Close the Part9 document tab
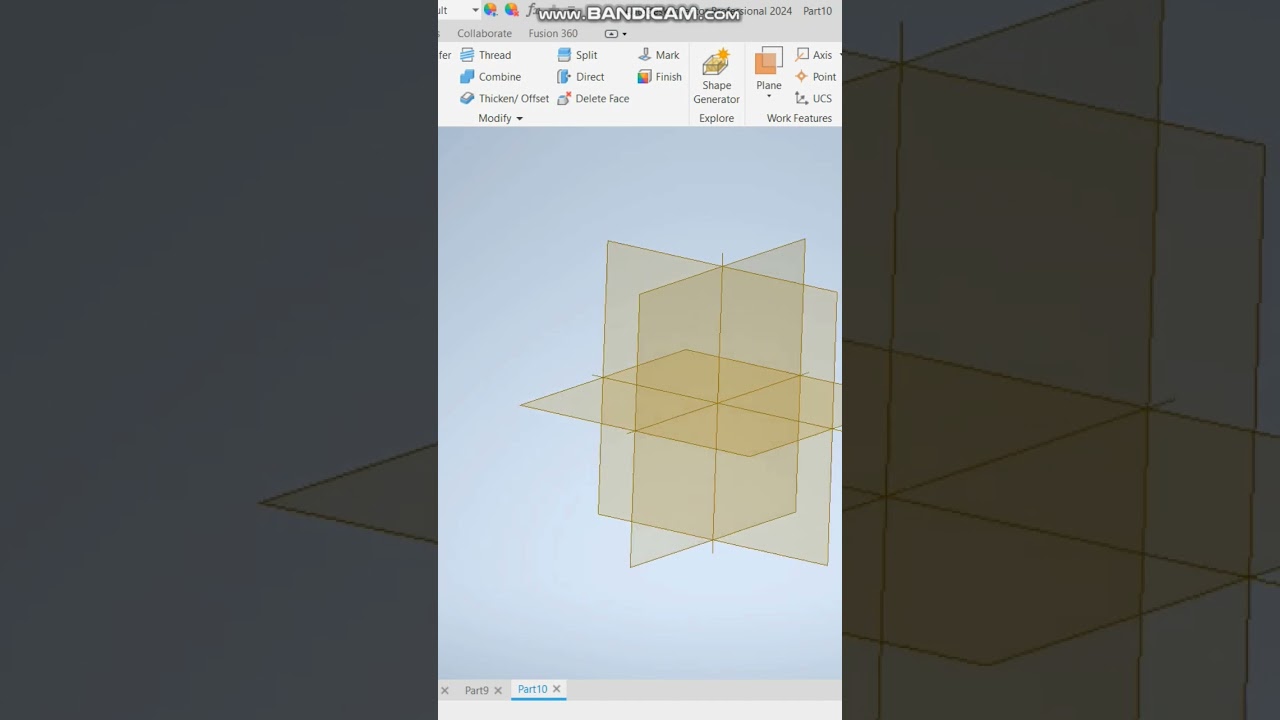Image resolution: width=1280 pixels, height=720 pixels. click(x=498, y=690)
